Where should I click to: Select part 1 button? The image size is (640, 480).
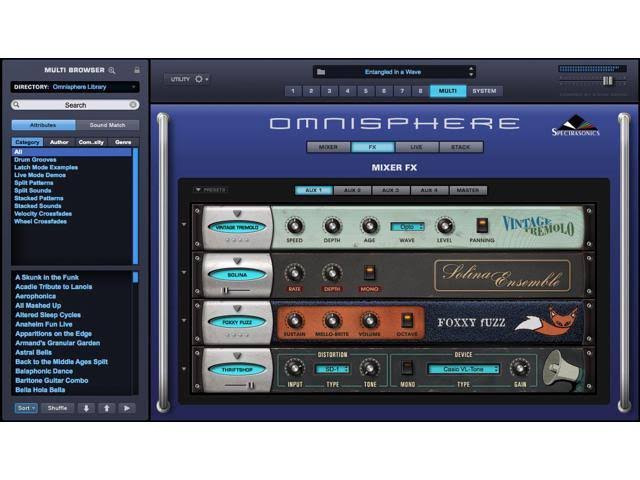(293, 91)
